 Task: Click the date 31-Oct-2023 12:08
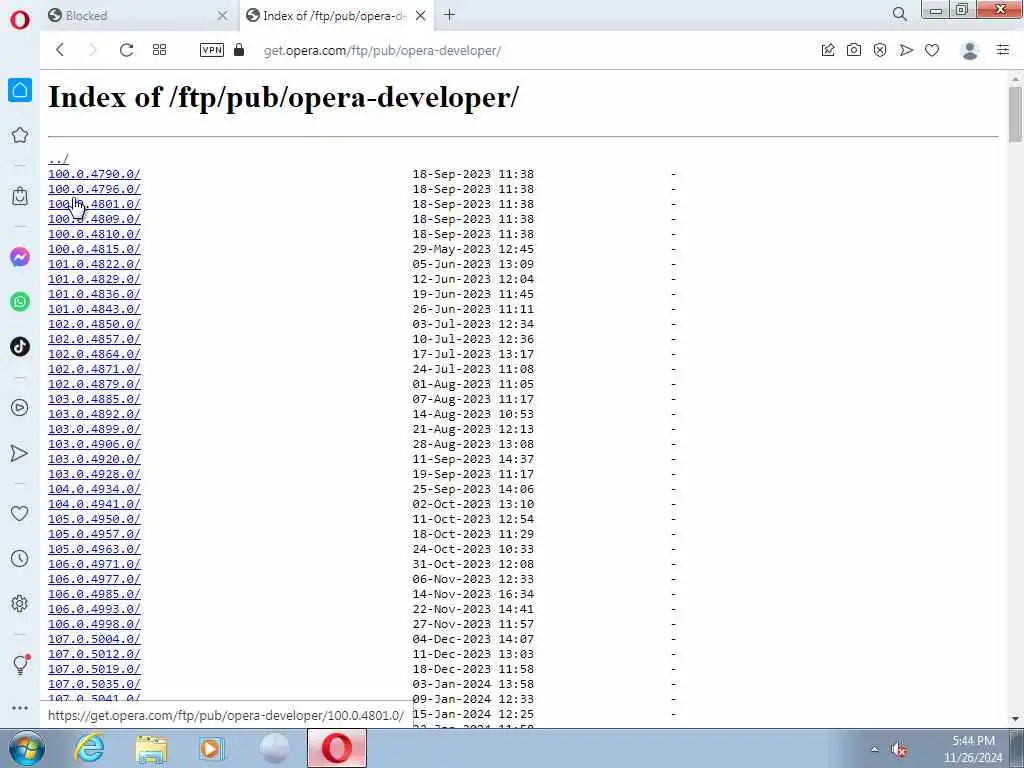tap(473, 564)
